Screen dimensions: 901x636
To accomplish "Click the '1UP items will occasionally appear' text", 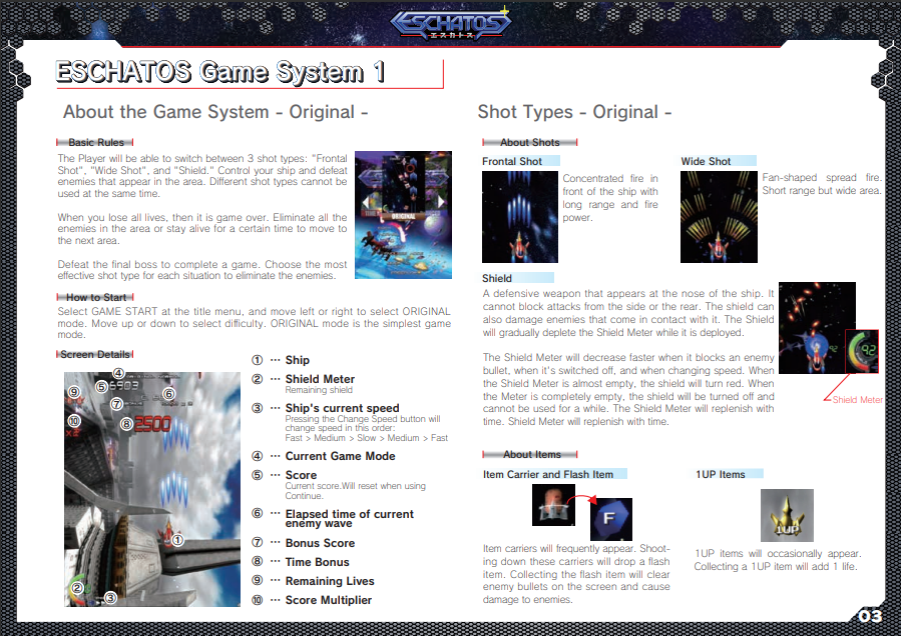I will (777, 560).
